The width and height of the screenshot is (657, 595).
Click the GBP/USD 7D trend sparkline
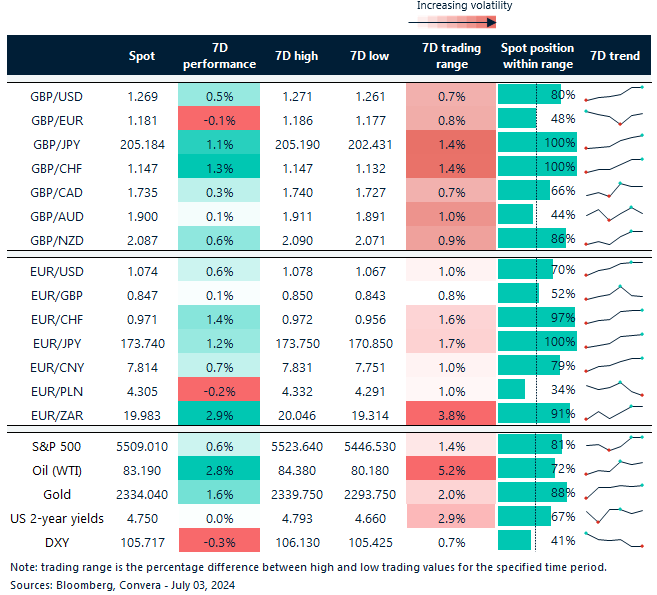(x=613, y=95)
